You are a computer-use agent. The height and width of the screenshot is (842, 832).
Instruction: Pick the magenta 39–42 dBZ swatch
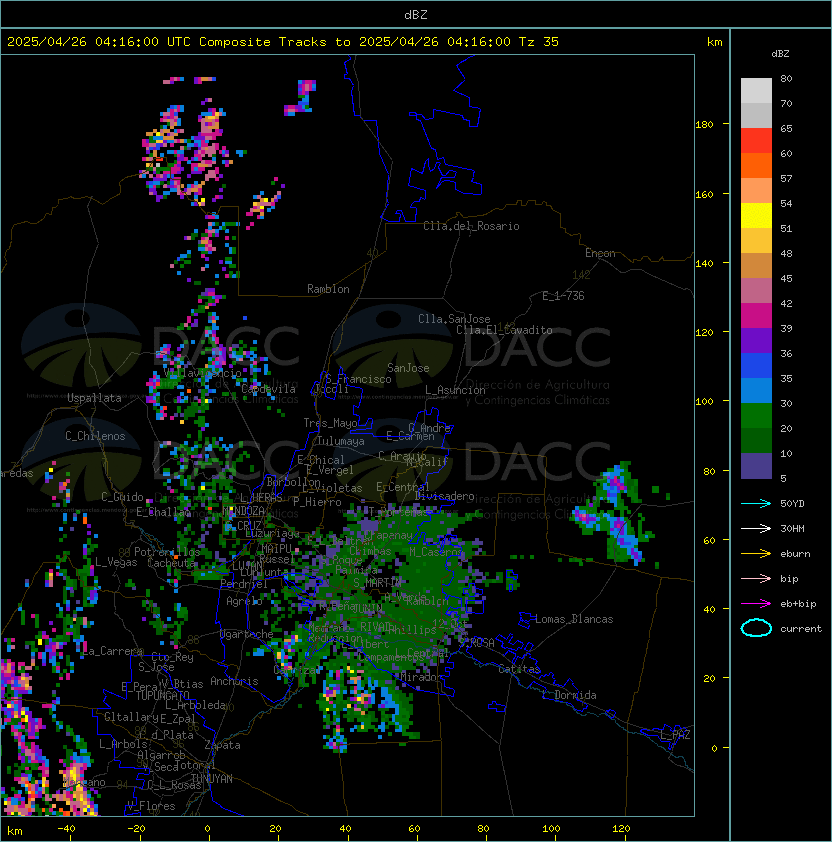coord(756,316)
